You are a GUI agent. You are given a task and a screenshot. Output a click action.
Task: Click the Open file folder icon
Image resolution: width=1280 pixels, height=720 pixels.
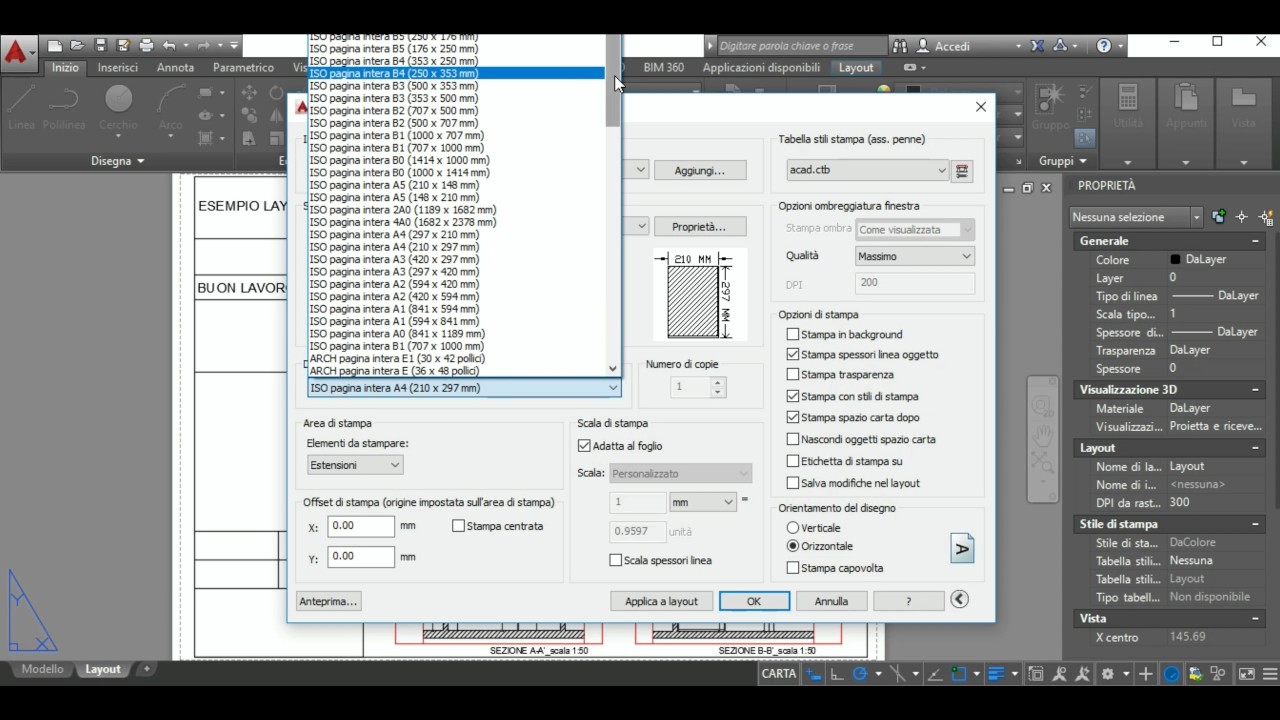point(78,46)
